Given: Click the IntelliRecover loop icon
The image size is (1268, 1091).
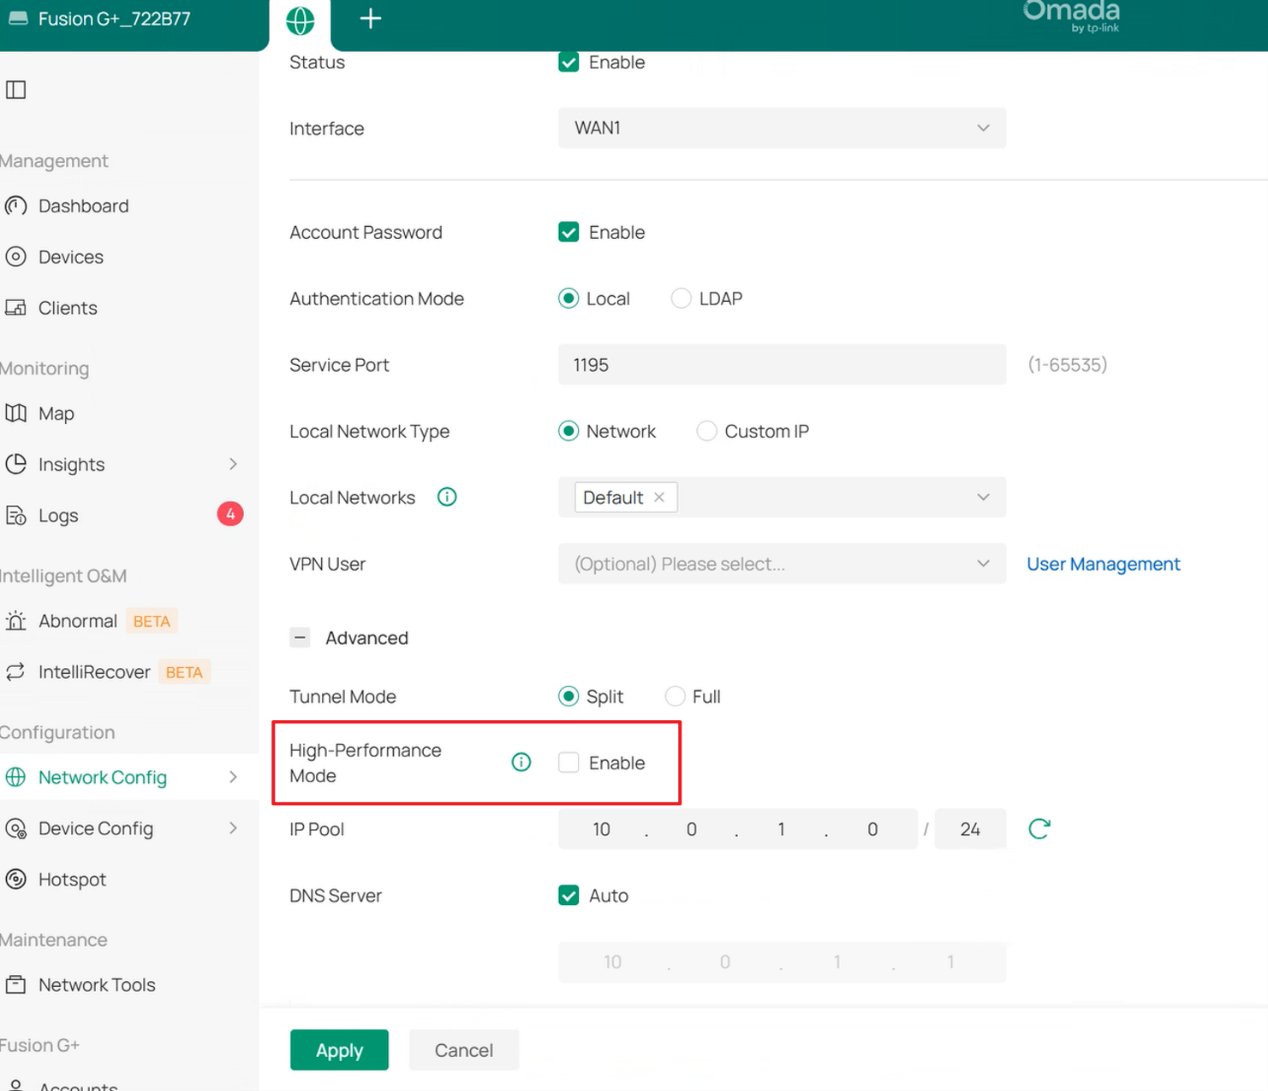Looking at the screenshot, I should point(16,672).
